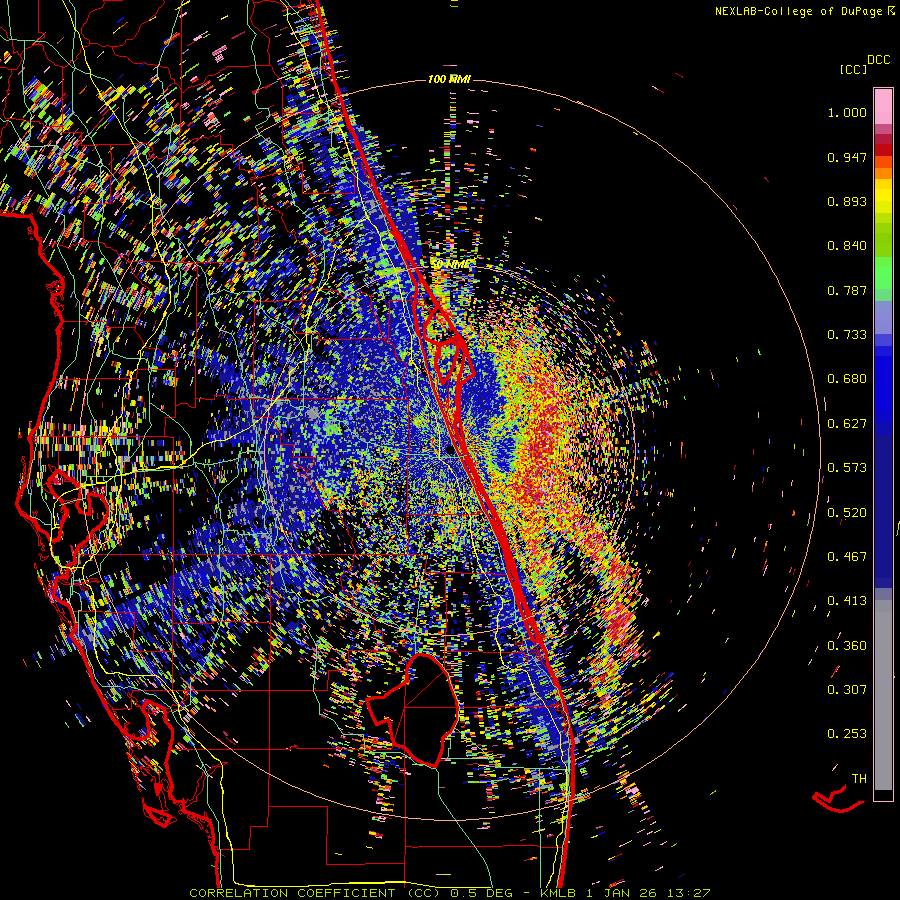
Task: Click the 50 NMI range ring label
Action: click(x=452, y=265)
